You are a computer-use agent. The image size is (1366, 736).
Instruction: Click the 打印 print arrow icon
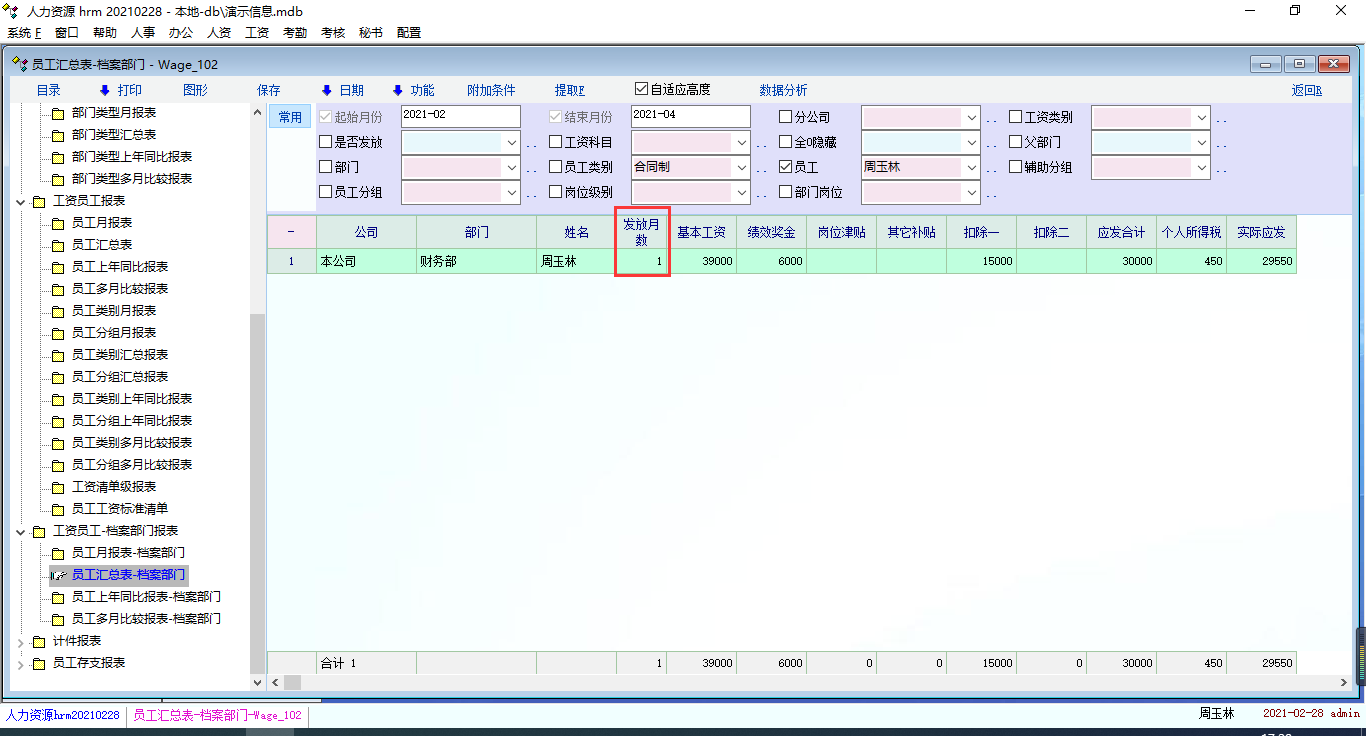point(104,90)
